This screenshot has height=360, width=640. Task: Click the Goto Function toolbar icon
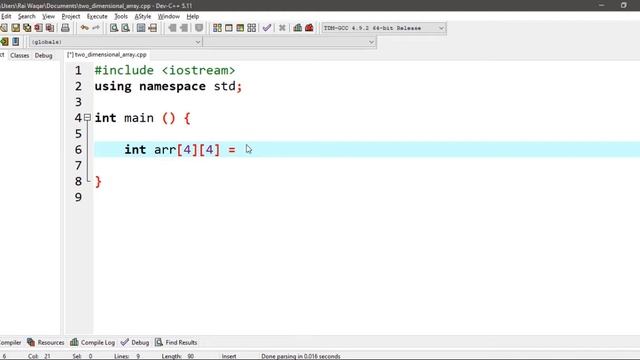[x=141, y=28]
